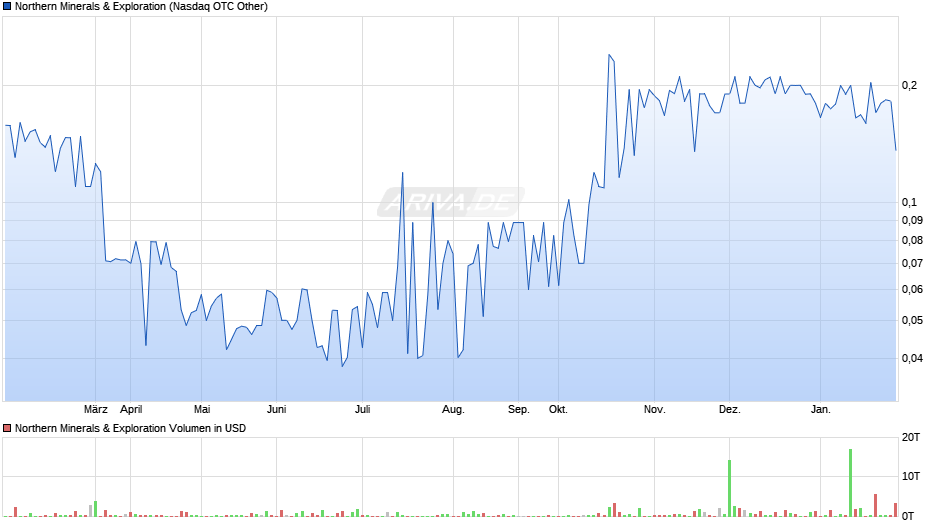Click the red volume legend square

(x=7, y=428)
